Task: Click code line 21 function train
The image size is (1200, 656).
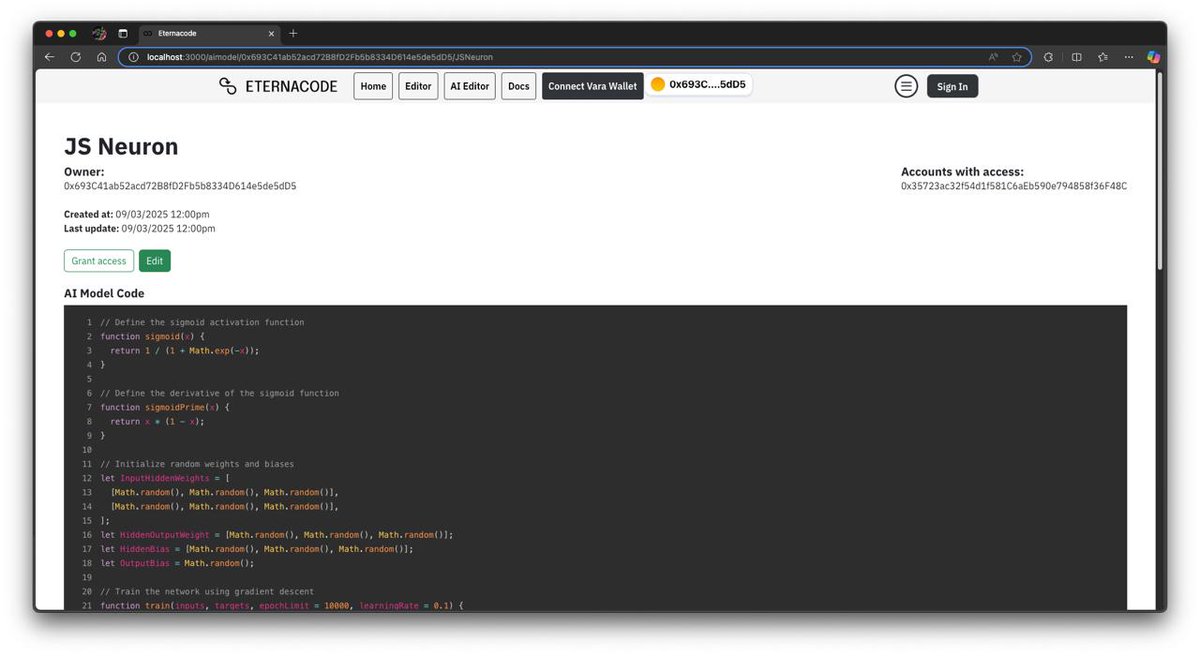Action: (x=282, y=606)
